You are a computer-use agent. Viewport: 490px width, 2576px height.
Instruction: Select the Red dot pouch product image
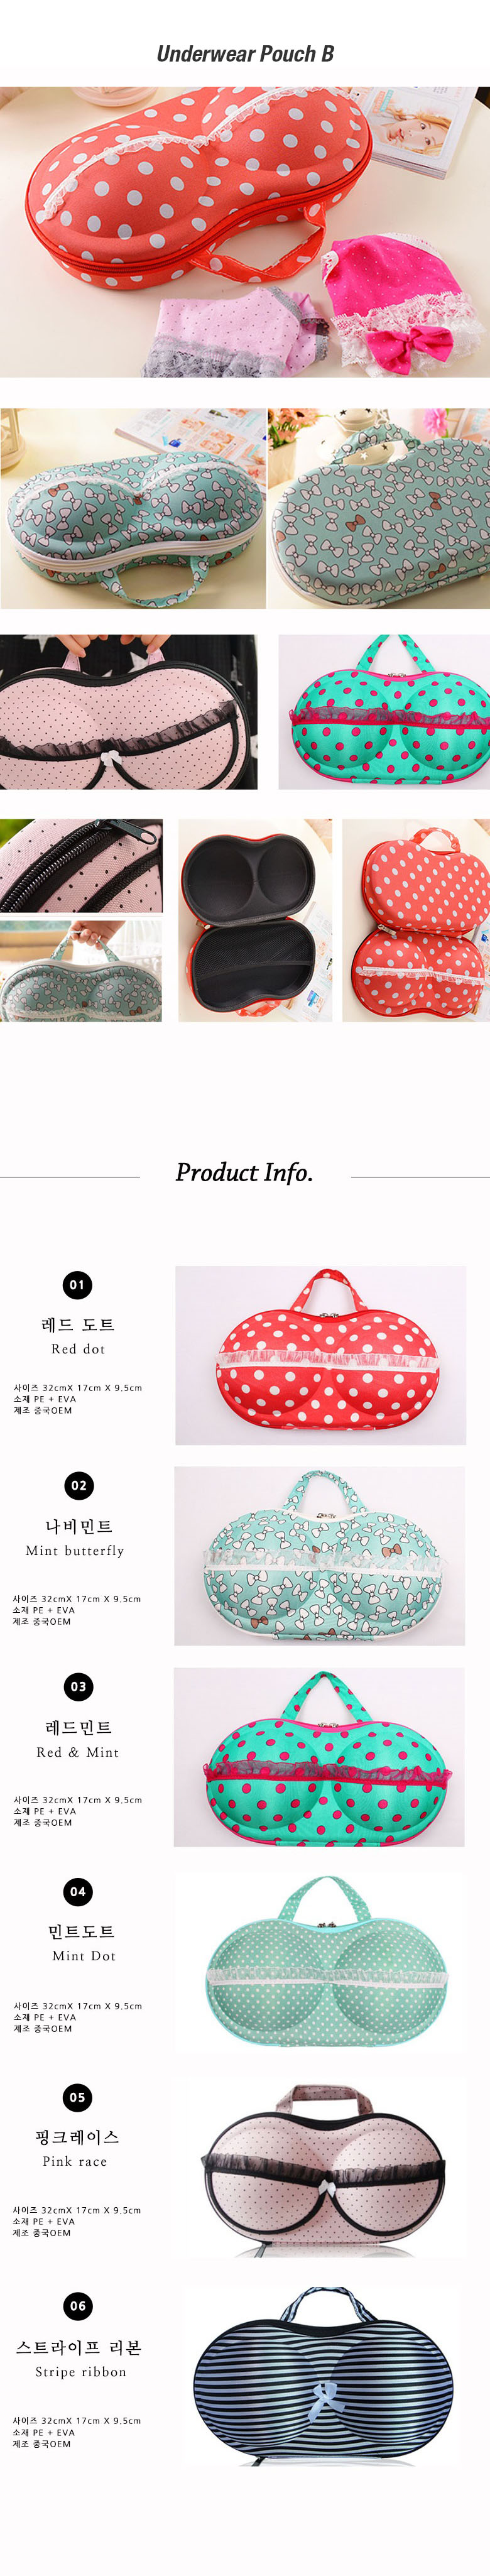[321, 1355]
